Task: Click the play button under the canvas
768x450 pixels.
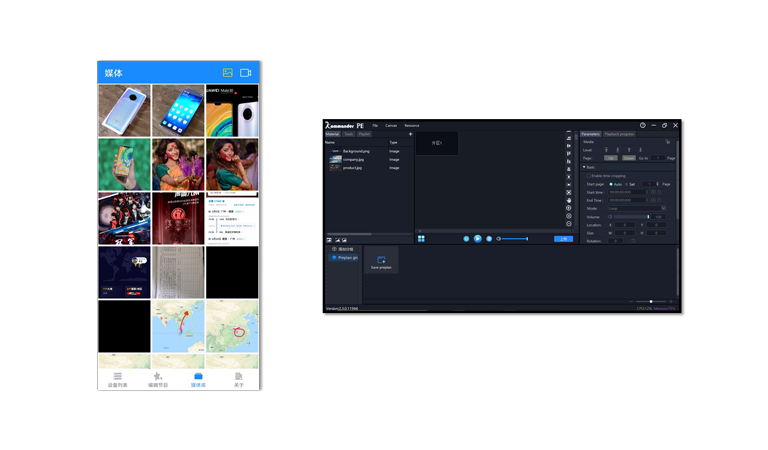Action: 477,239
